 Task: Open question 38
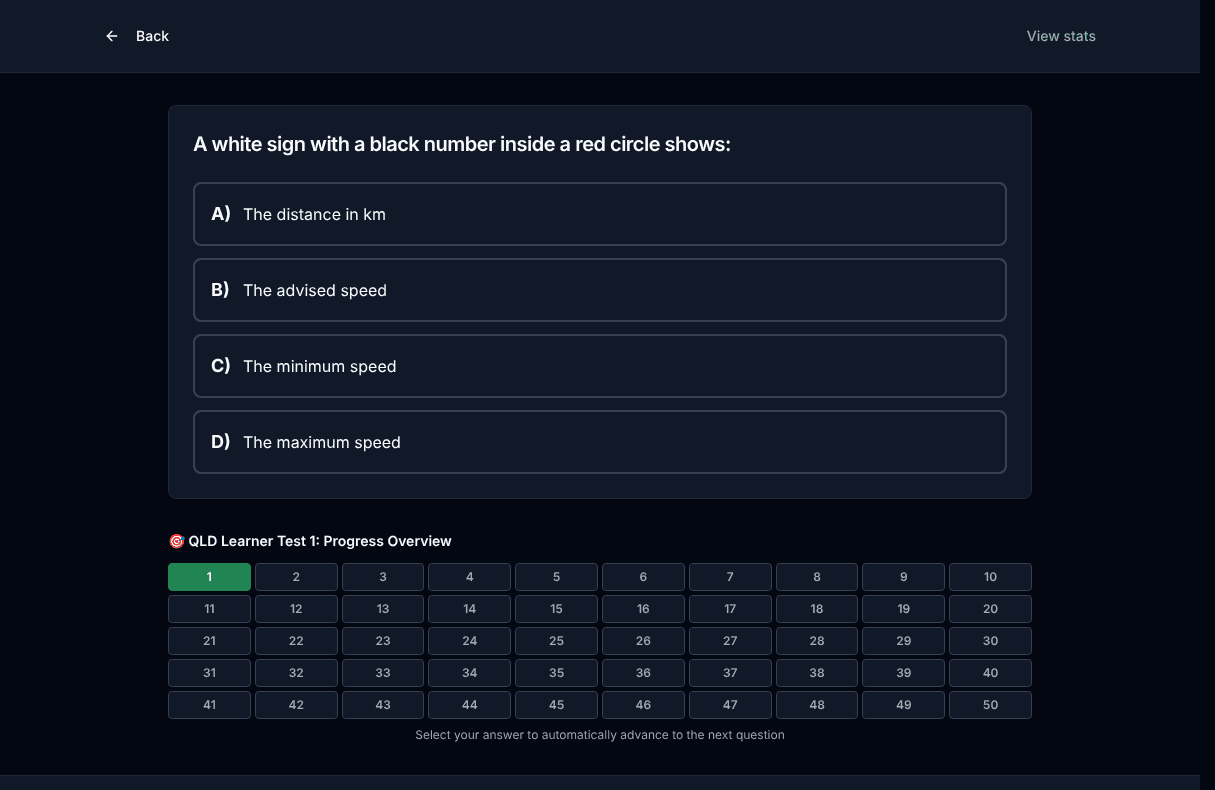click(x=817, y=673)
